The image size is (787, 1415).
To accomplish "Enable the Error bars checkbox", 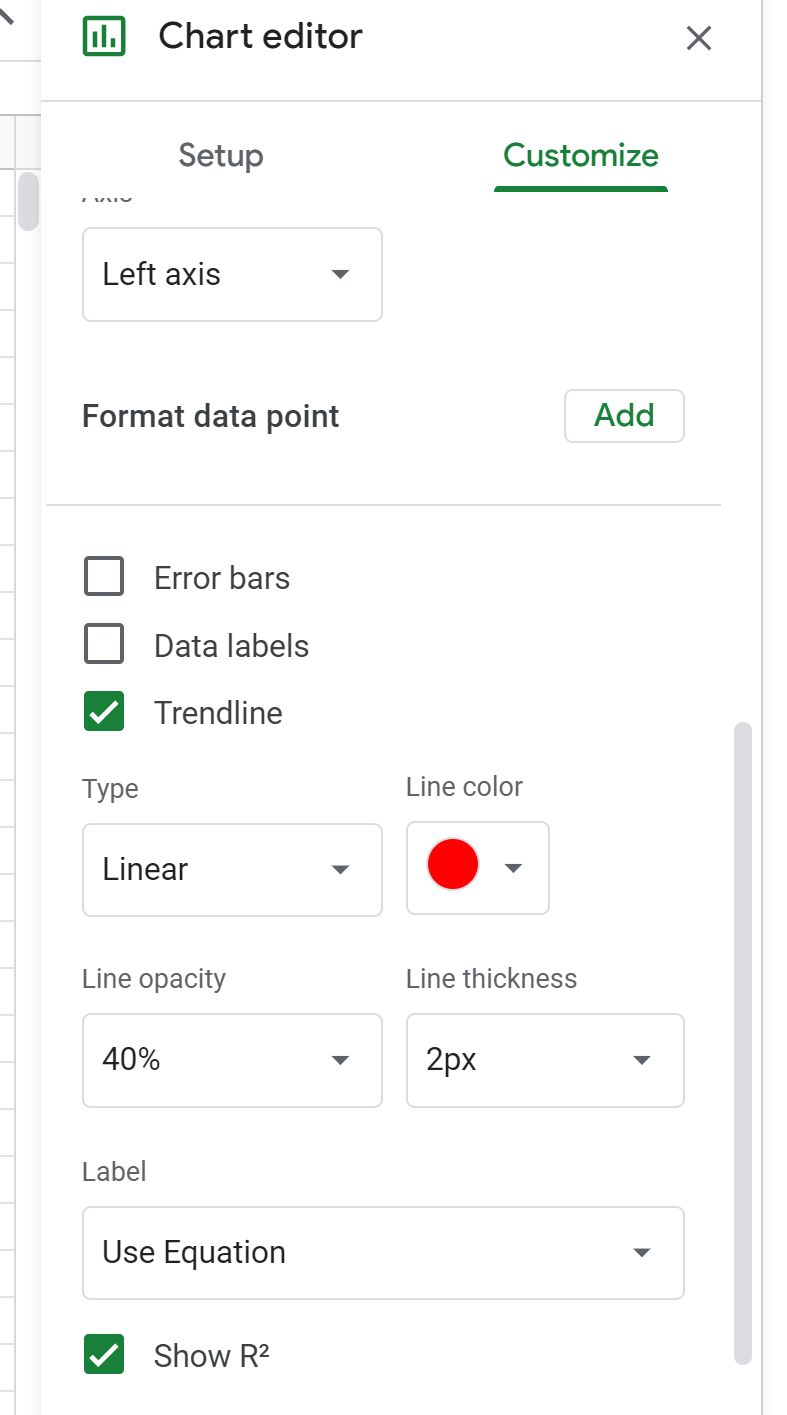I will [x=104, y=576].
